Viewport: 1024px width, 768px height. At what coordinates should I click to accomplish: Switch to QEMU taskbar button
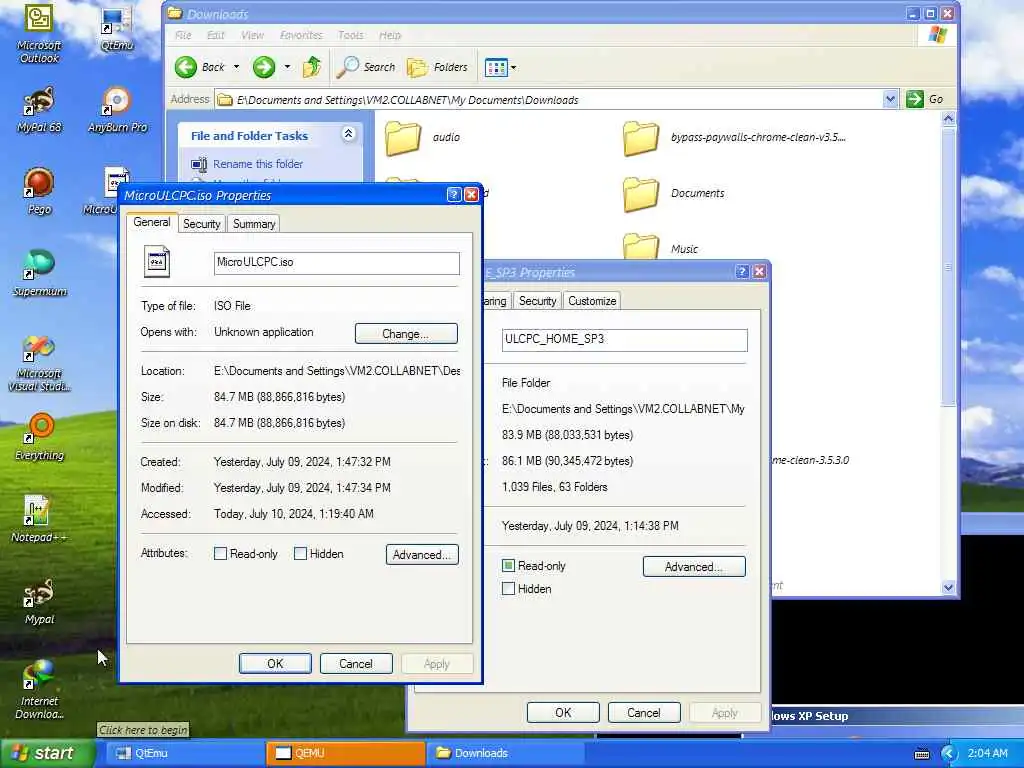click(346, 753)
